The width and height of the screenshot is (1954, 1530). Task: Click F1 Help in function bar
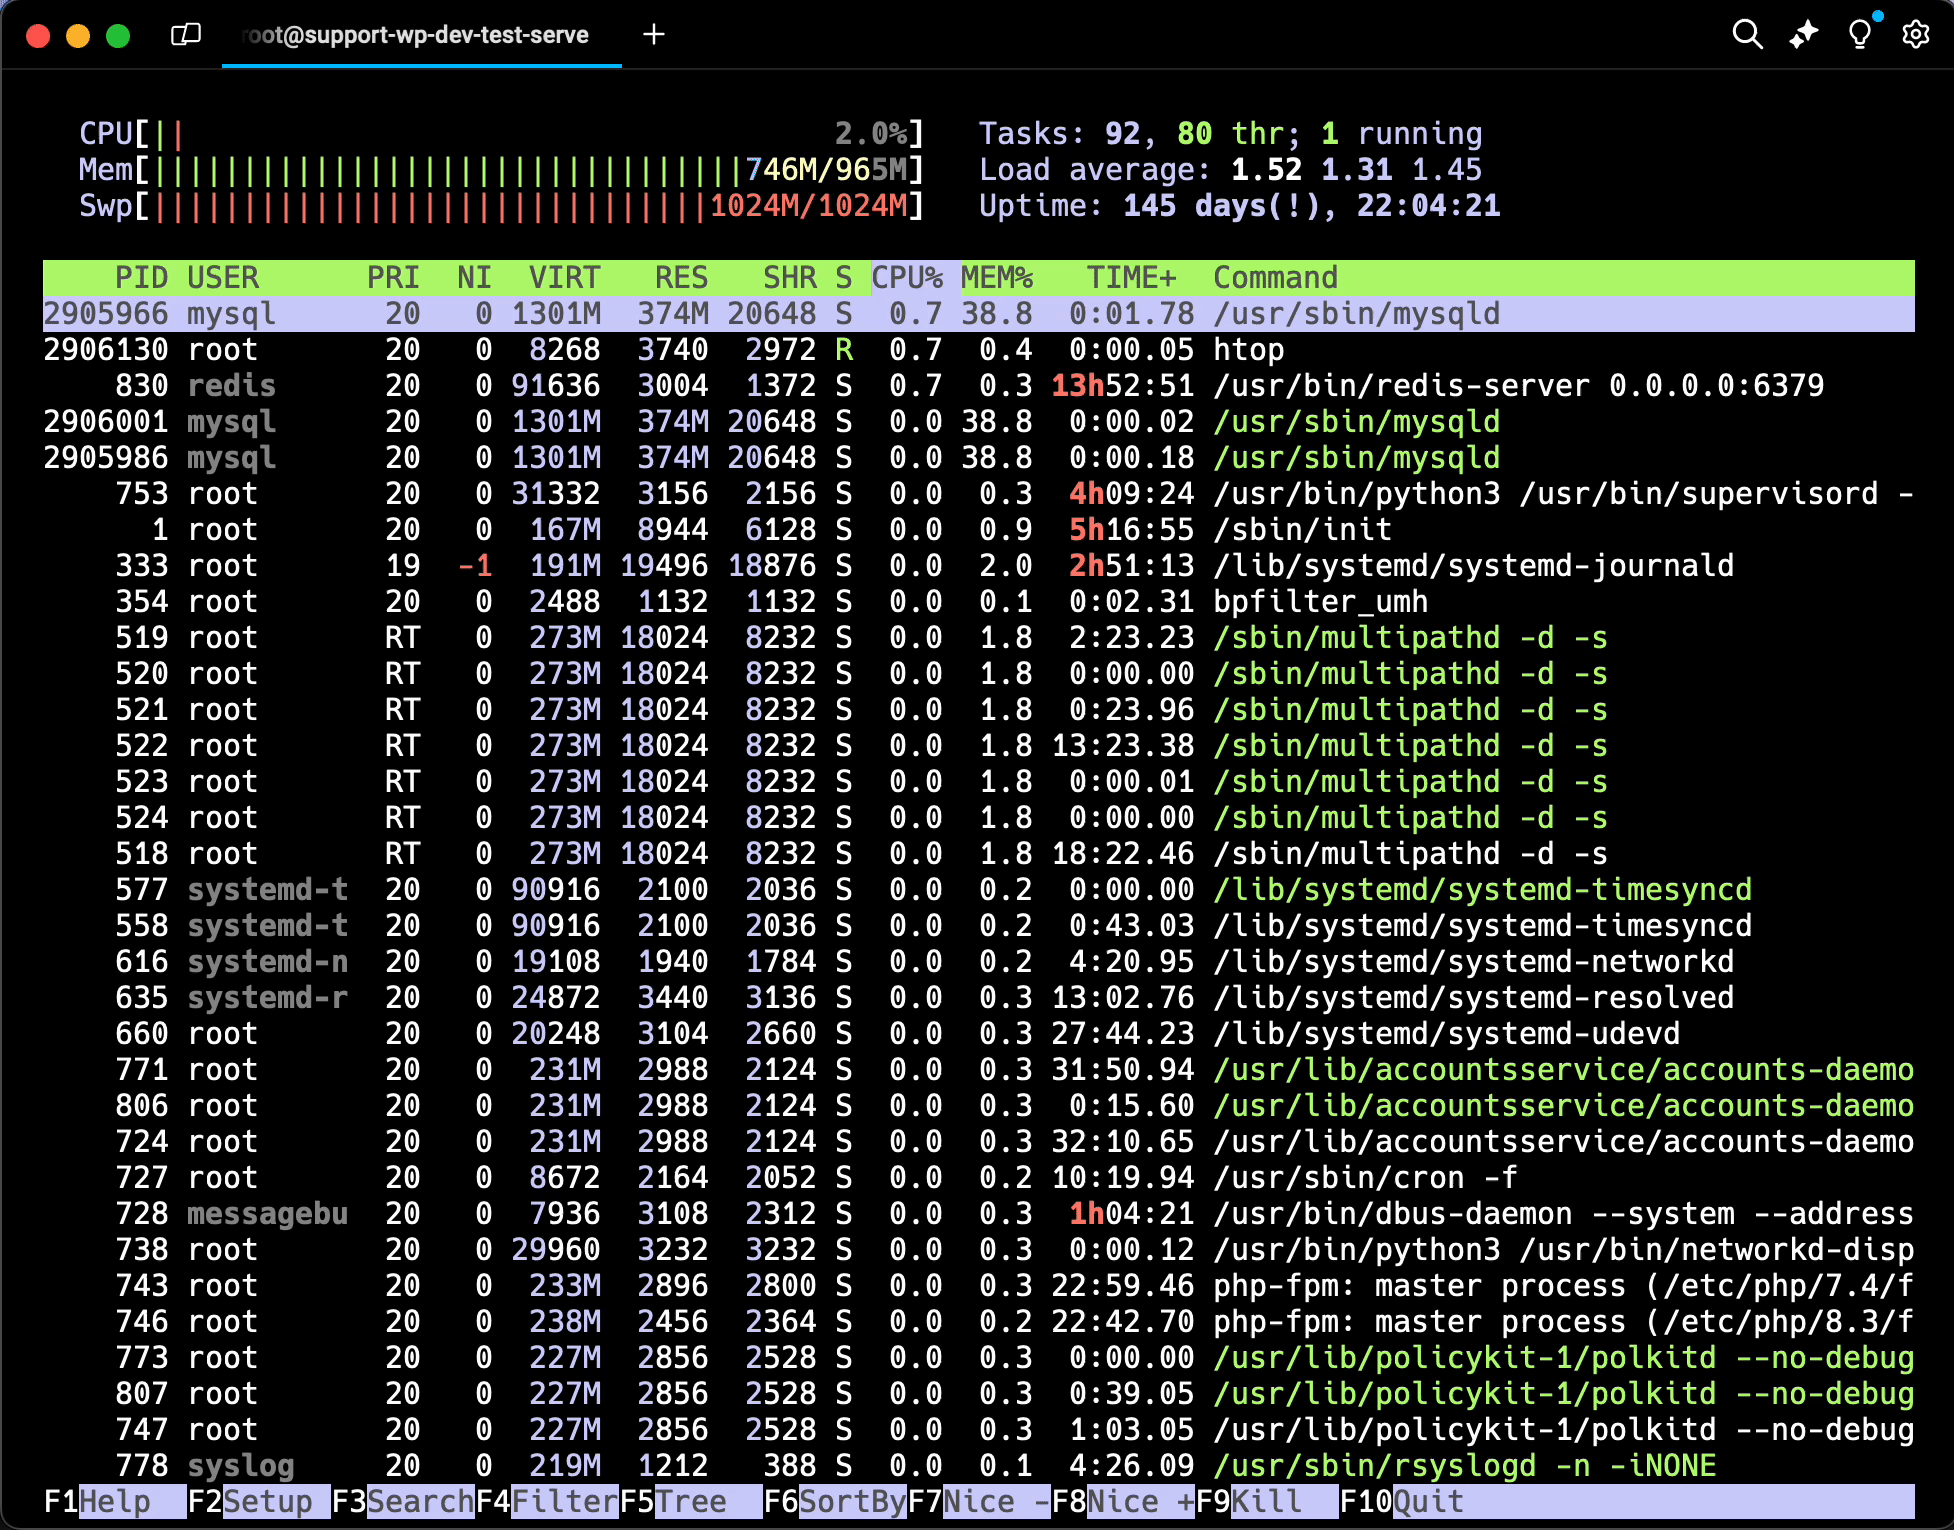click(x=114, y=1501)
